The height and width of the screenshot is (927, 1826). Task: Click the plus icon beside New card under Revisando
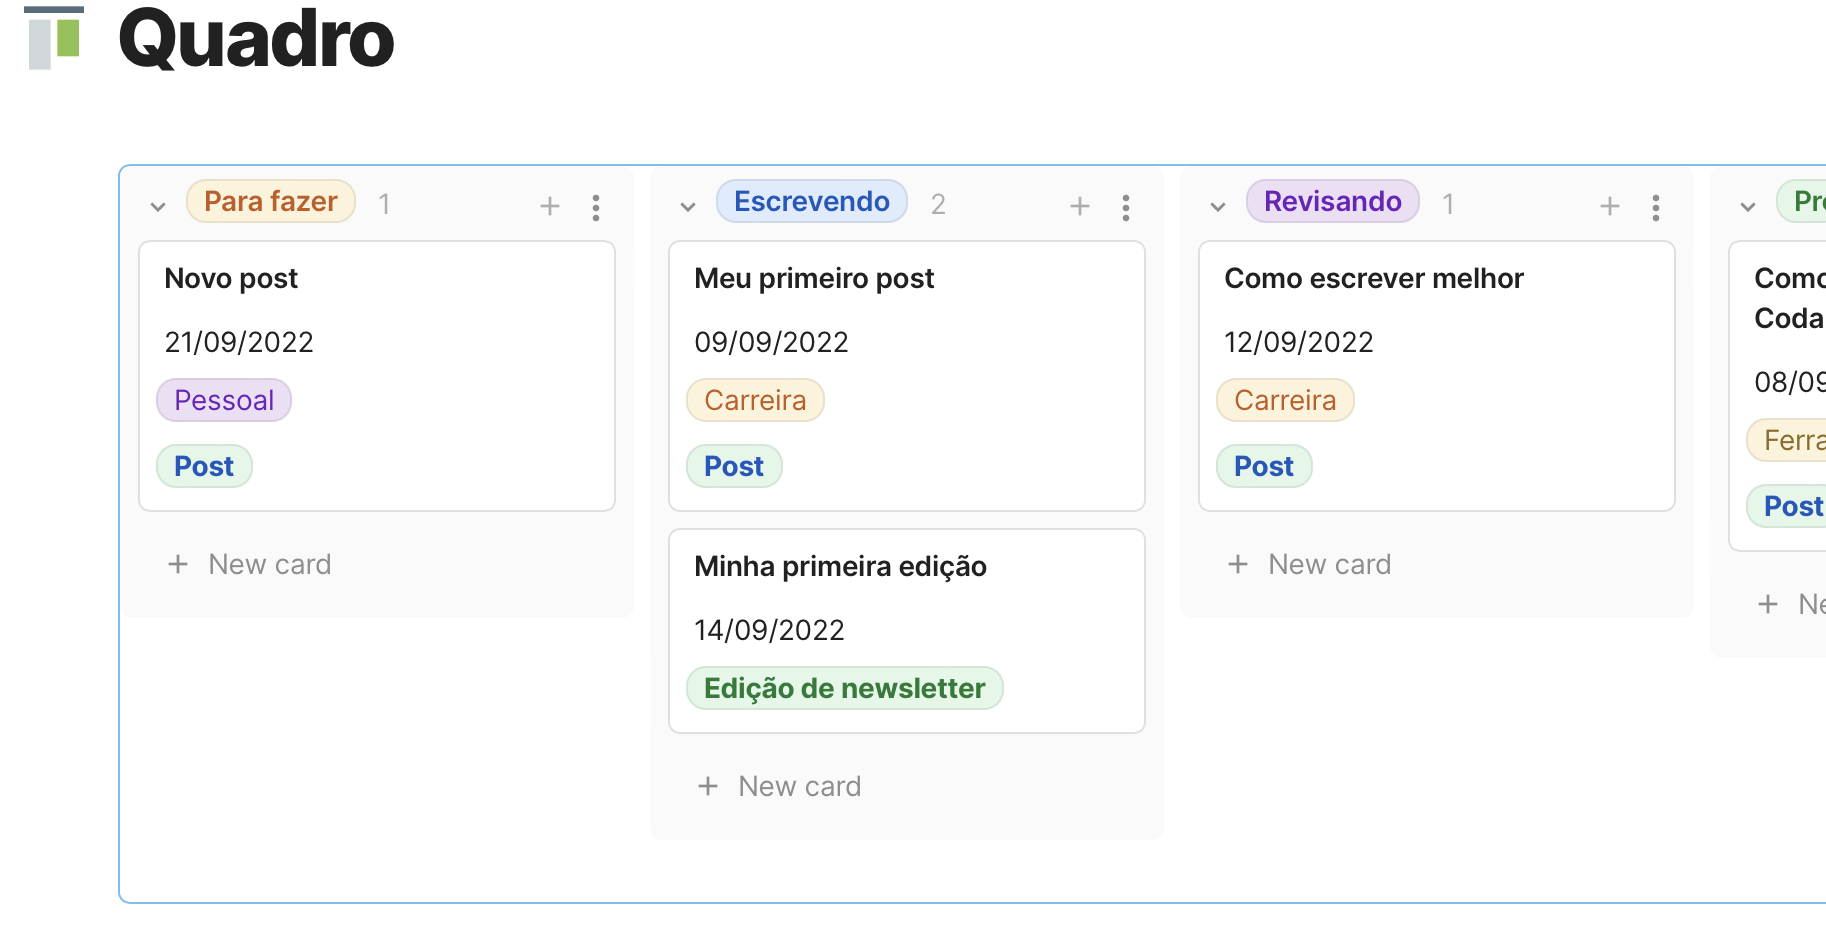pyautogui.click(x=1237, y=564)
